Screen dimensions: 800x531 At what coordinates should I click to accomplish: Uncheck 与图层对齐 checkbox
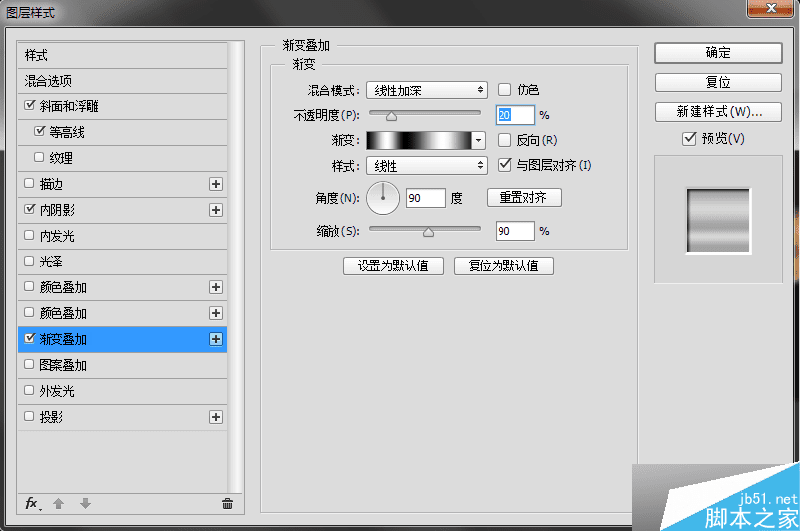point(505,165)
